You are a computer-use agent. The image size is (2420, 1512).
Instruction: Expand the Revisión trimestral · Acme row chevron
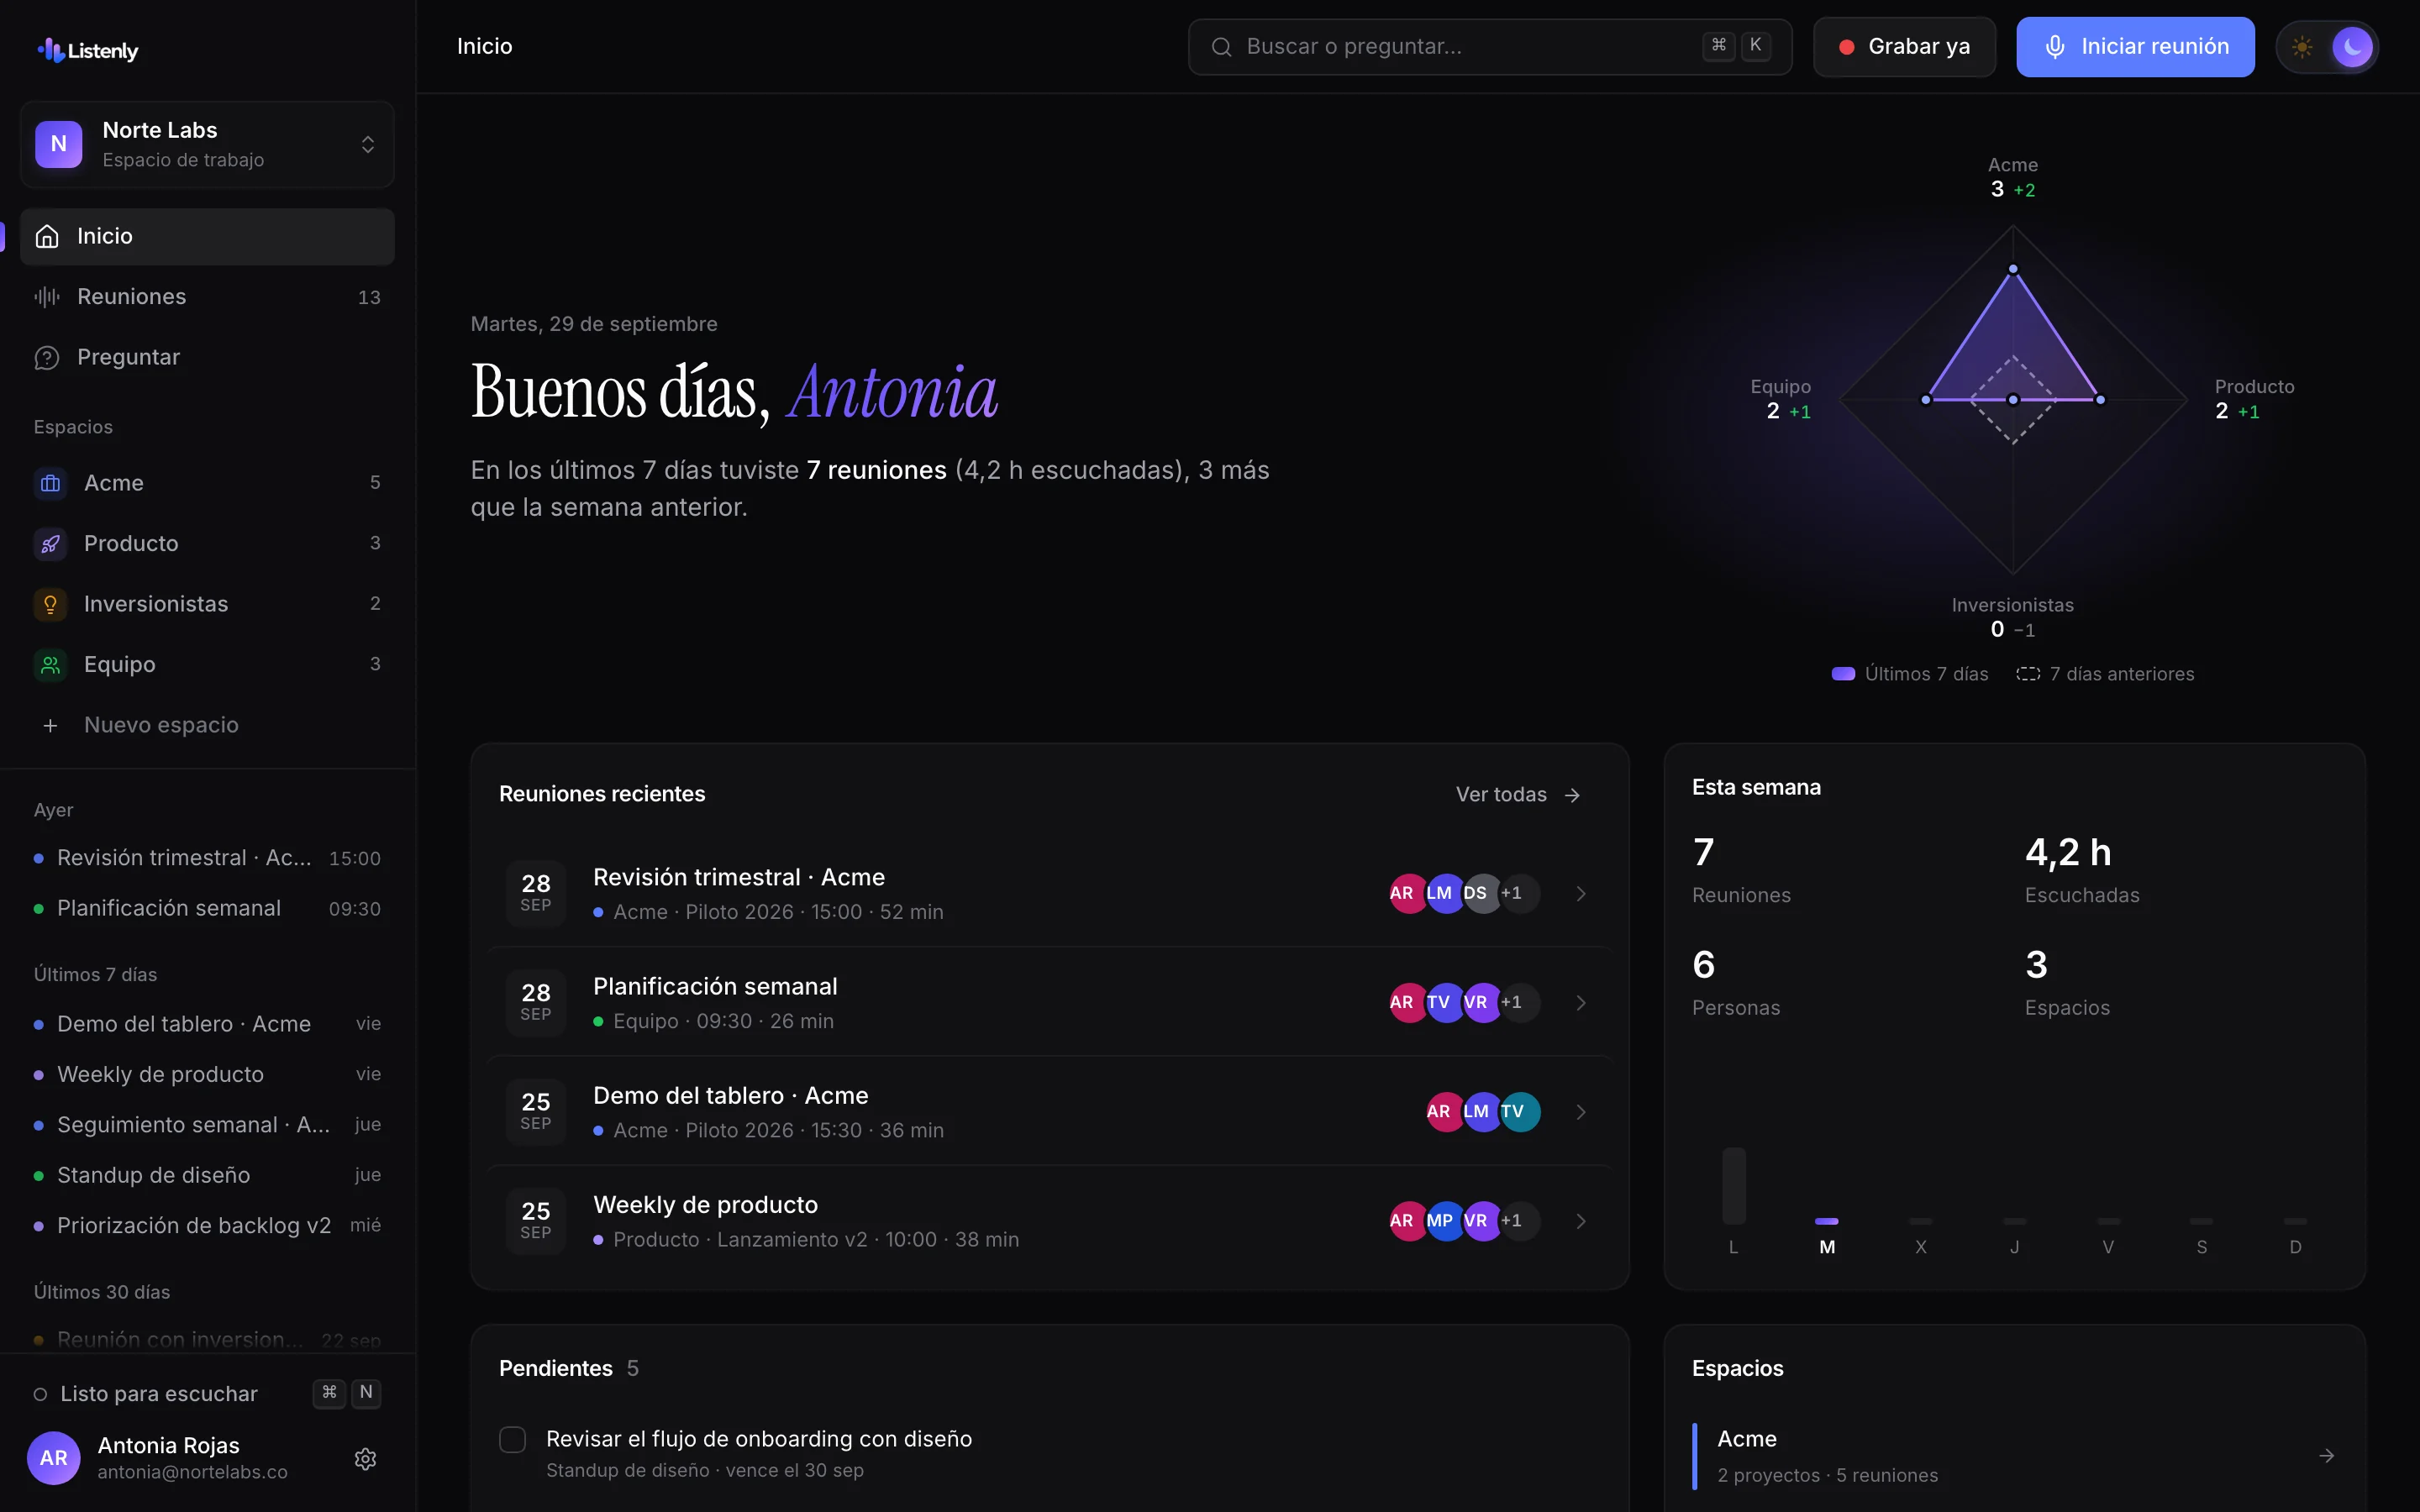(1581, 894)
